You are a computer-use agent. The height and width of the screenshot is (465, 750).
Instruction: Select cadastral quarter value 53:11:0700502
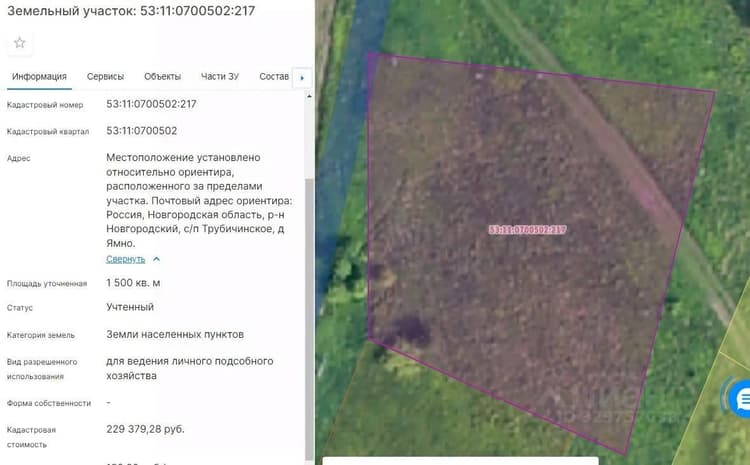(142, 131)
